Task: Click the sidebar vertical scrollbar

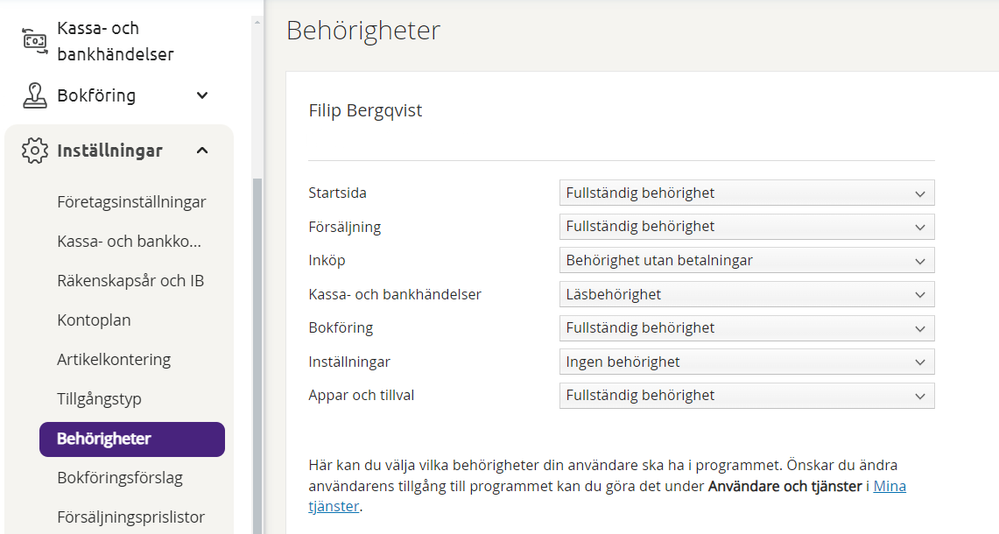Action: click(x=257, y=356)
